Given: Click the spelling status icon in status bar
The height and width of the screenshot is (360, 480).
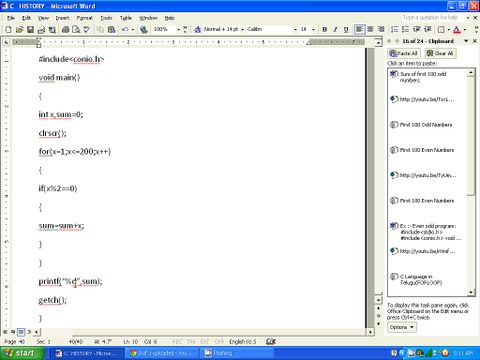Looking at the screenshot, I should click(x=271, y=341).
